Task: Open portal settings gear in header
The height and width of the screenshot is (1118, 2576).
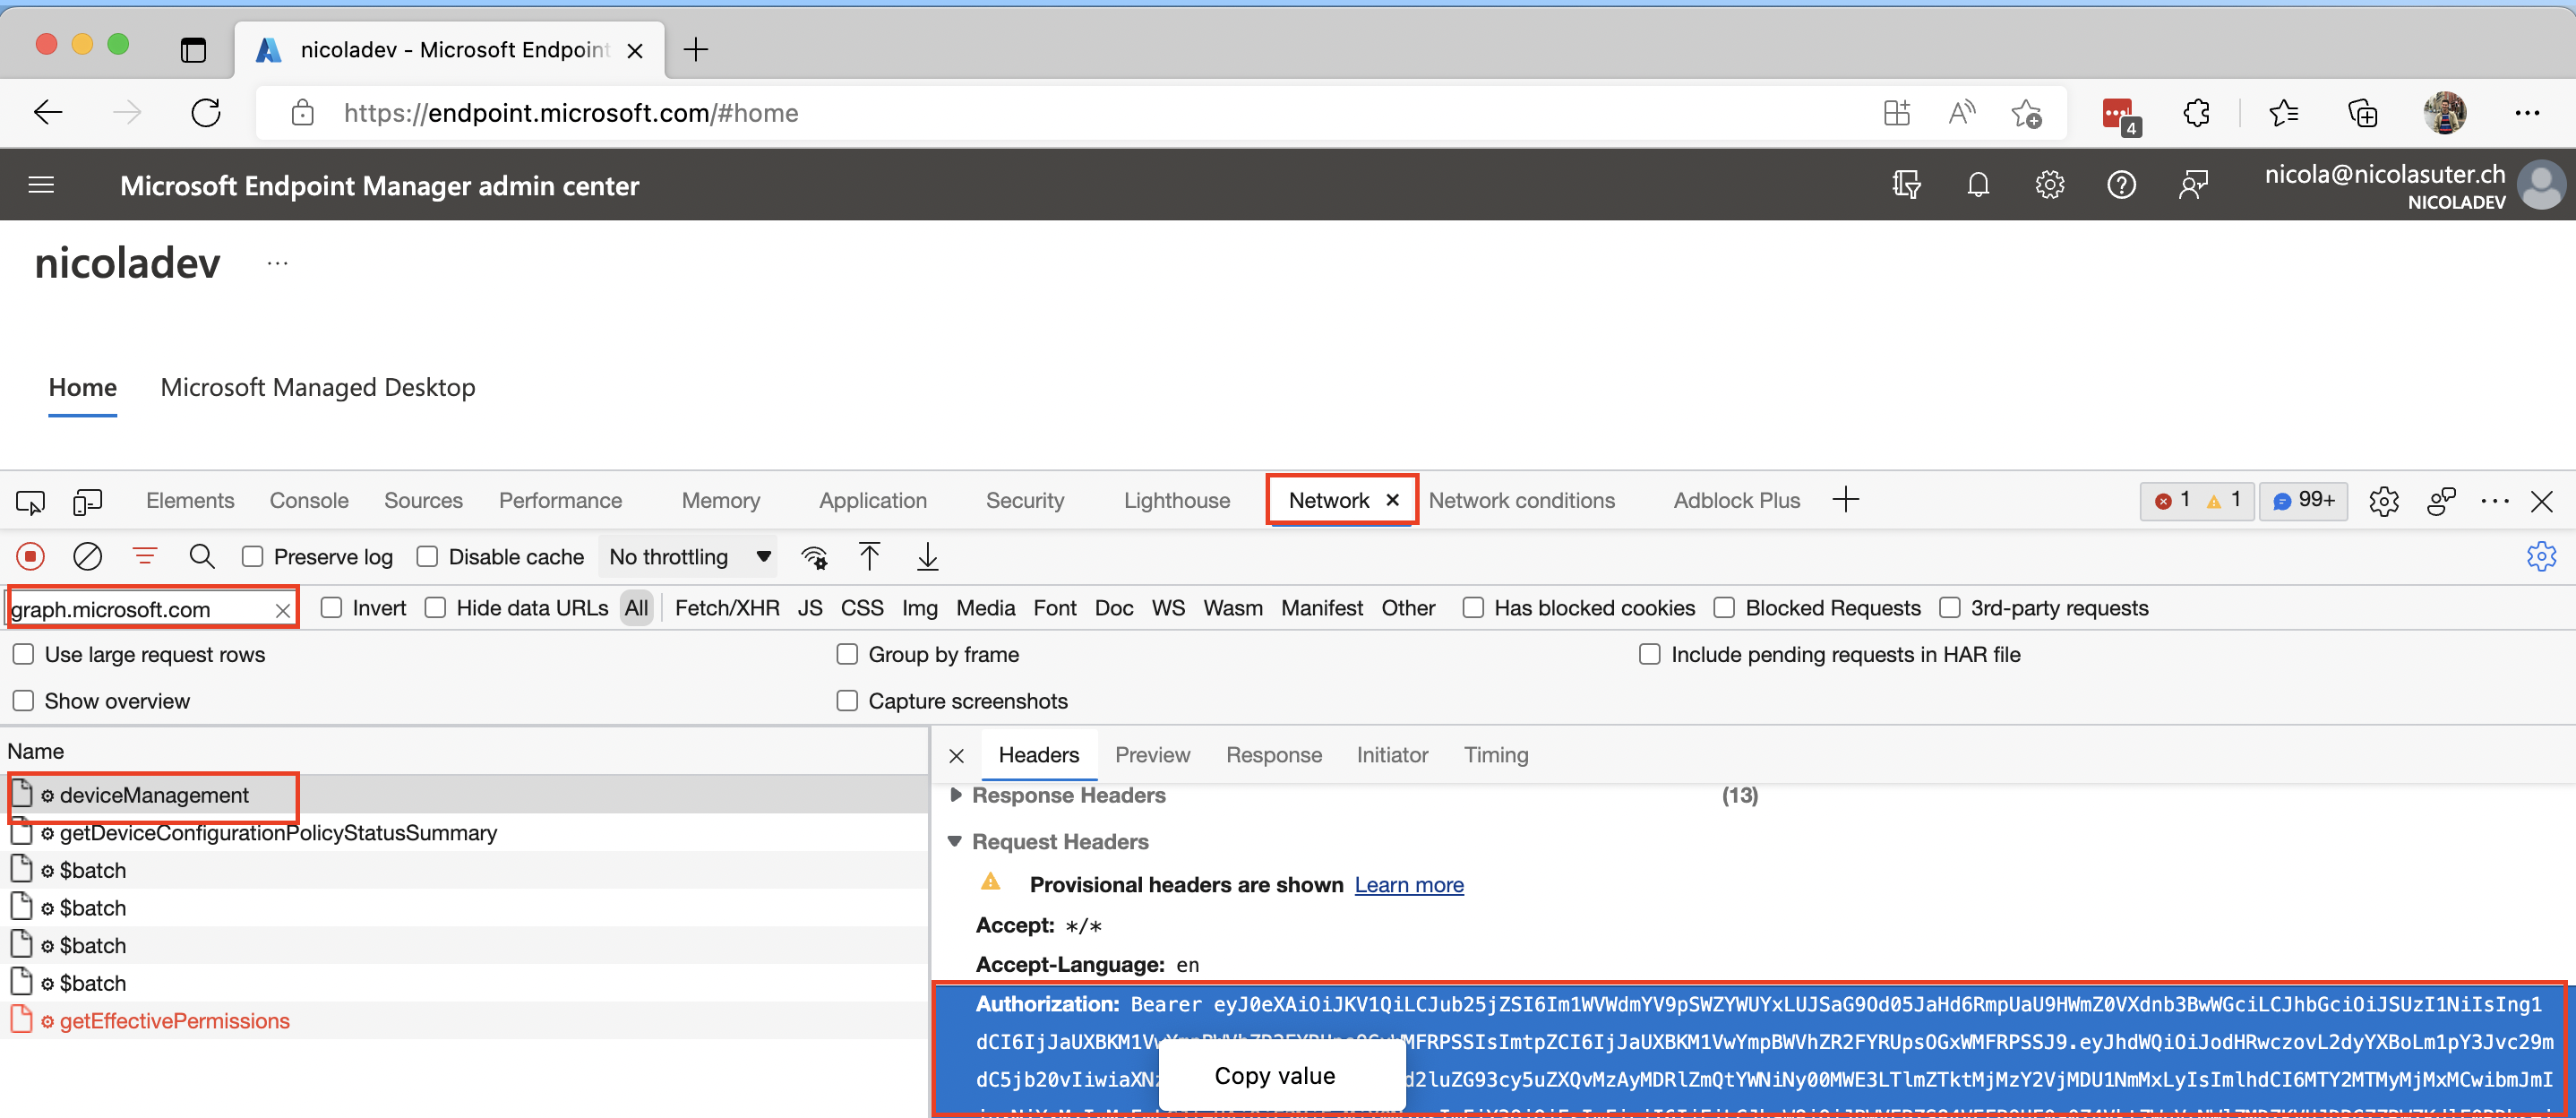Action: pos(2050,185)
